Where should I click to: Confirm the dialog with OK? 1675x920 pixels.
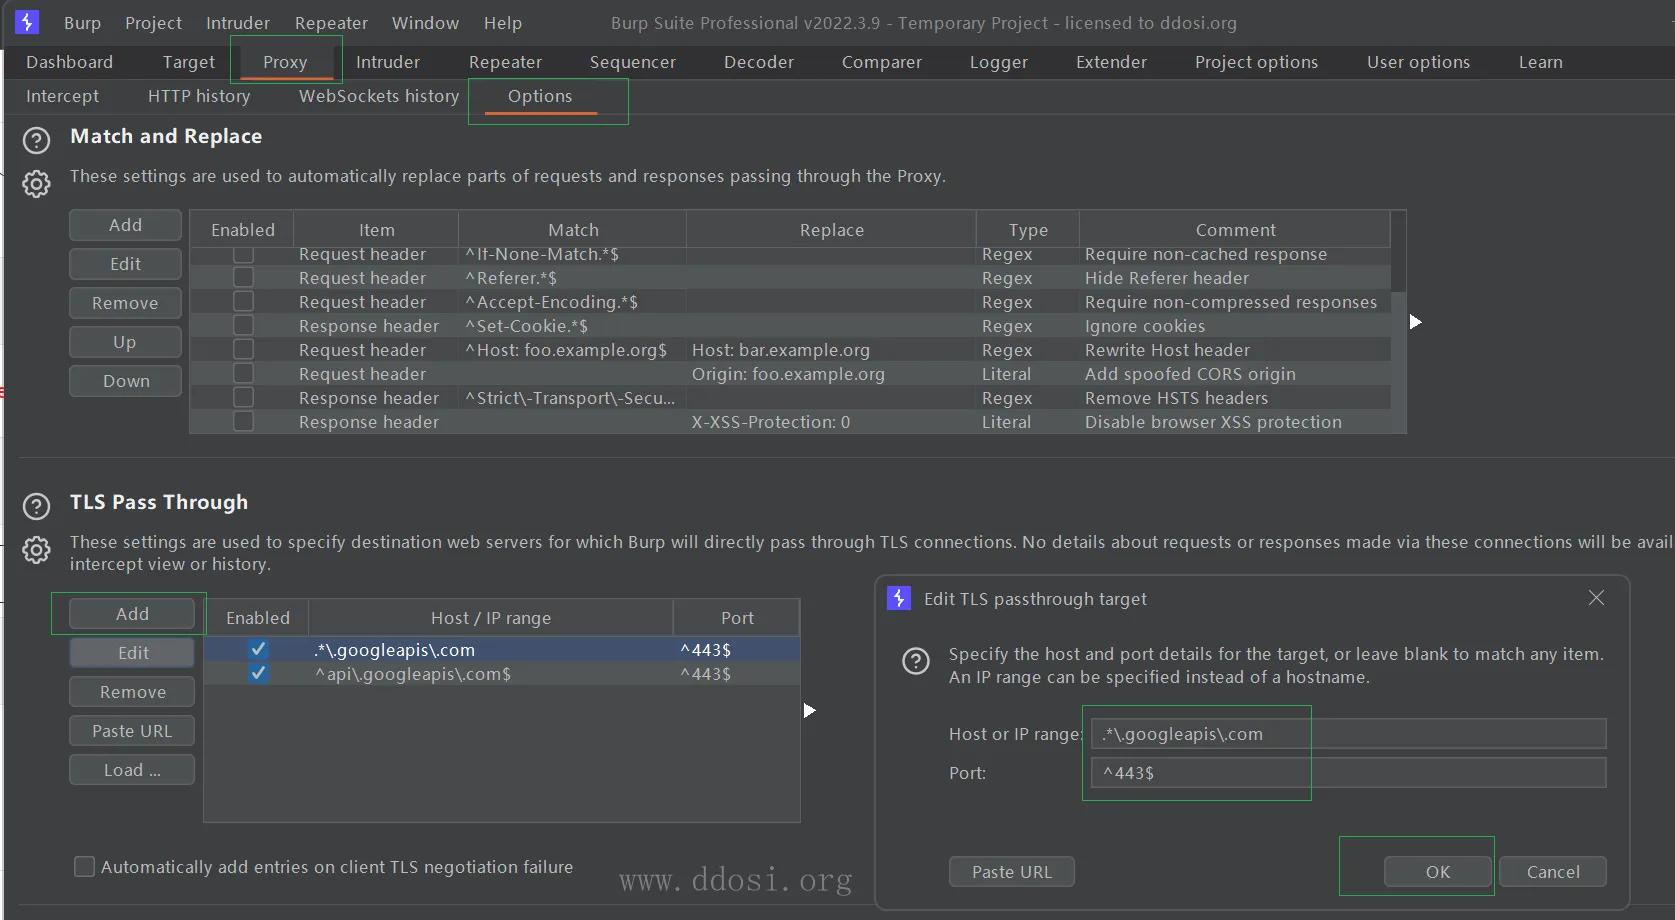1438,872
